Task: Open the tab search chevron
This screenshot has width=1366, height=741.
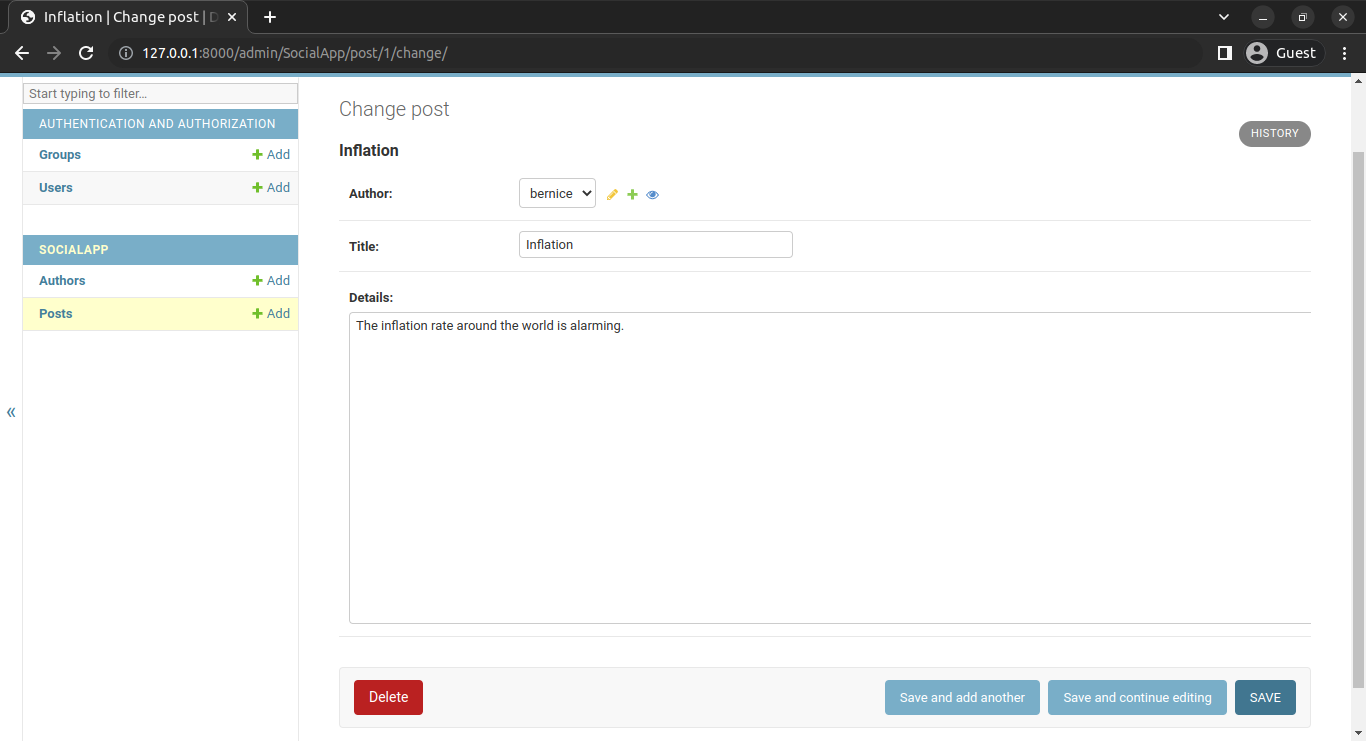Action: click(1224, 17)
